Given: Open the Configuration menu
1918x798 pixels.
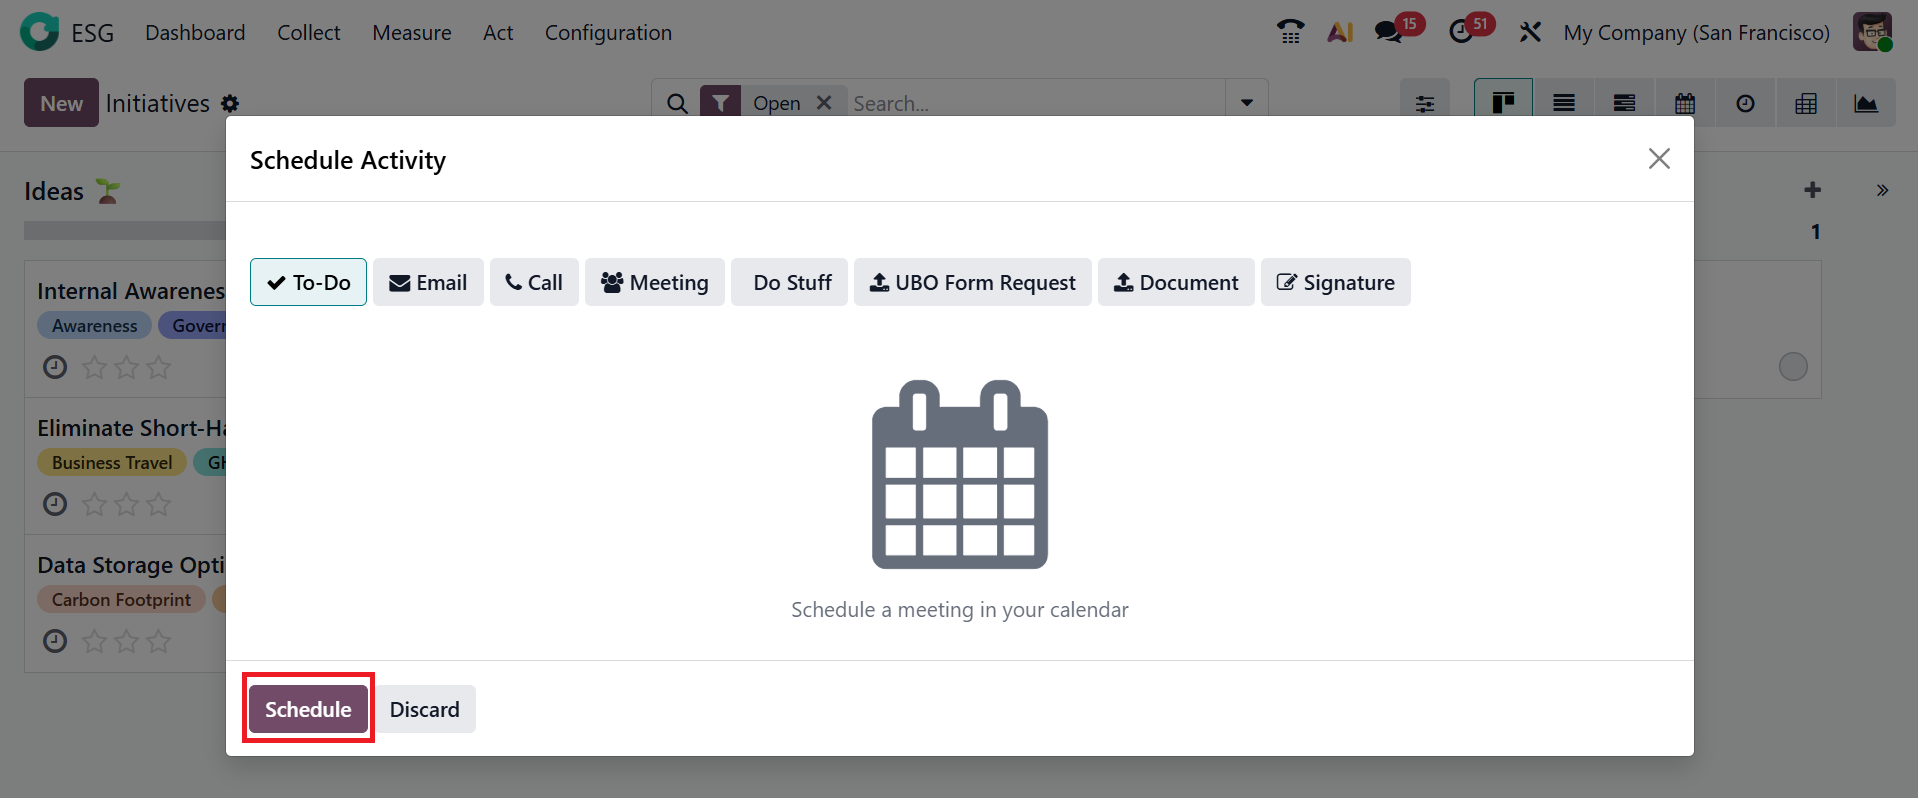Looking at the screenshot, I should 608,32.
